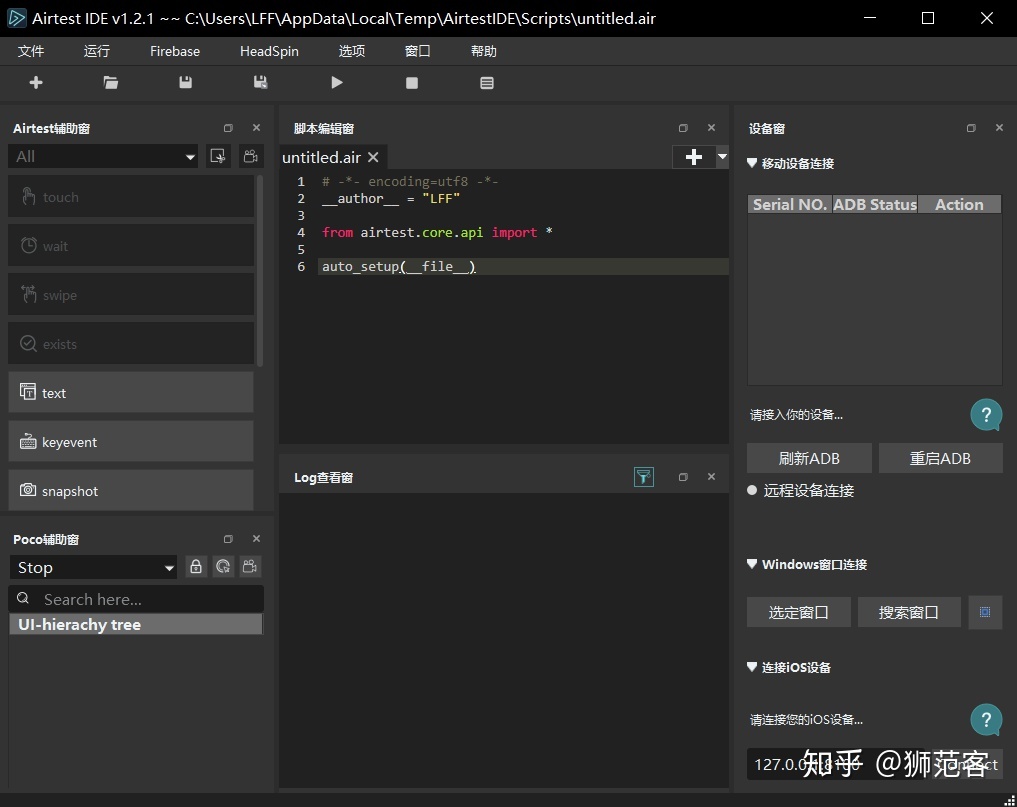Undock the Log查看窗 panel

point(683,477)
